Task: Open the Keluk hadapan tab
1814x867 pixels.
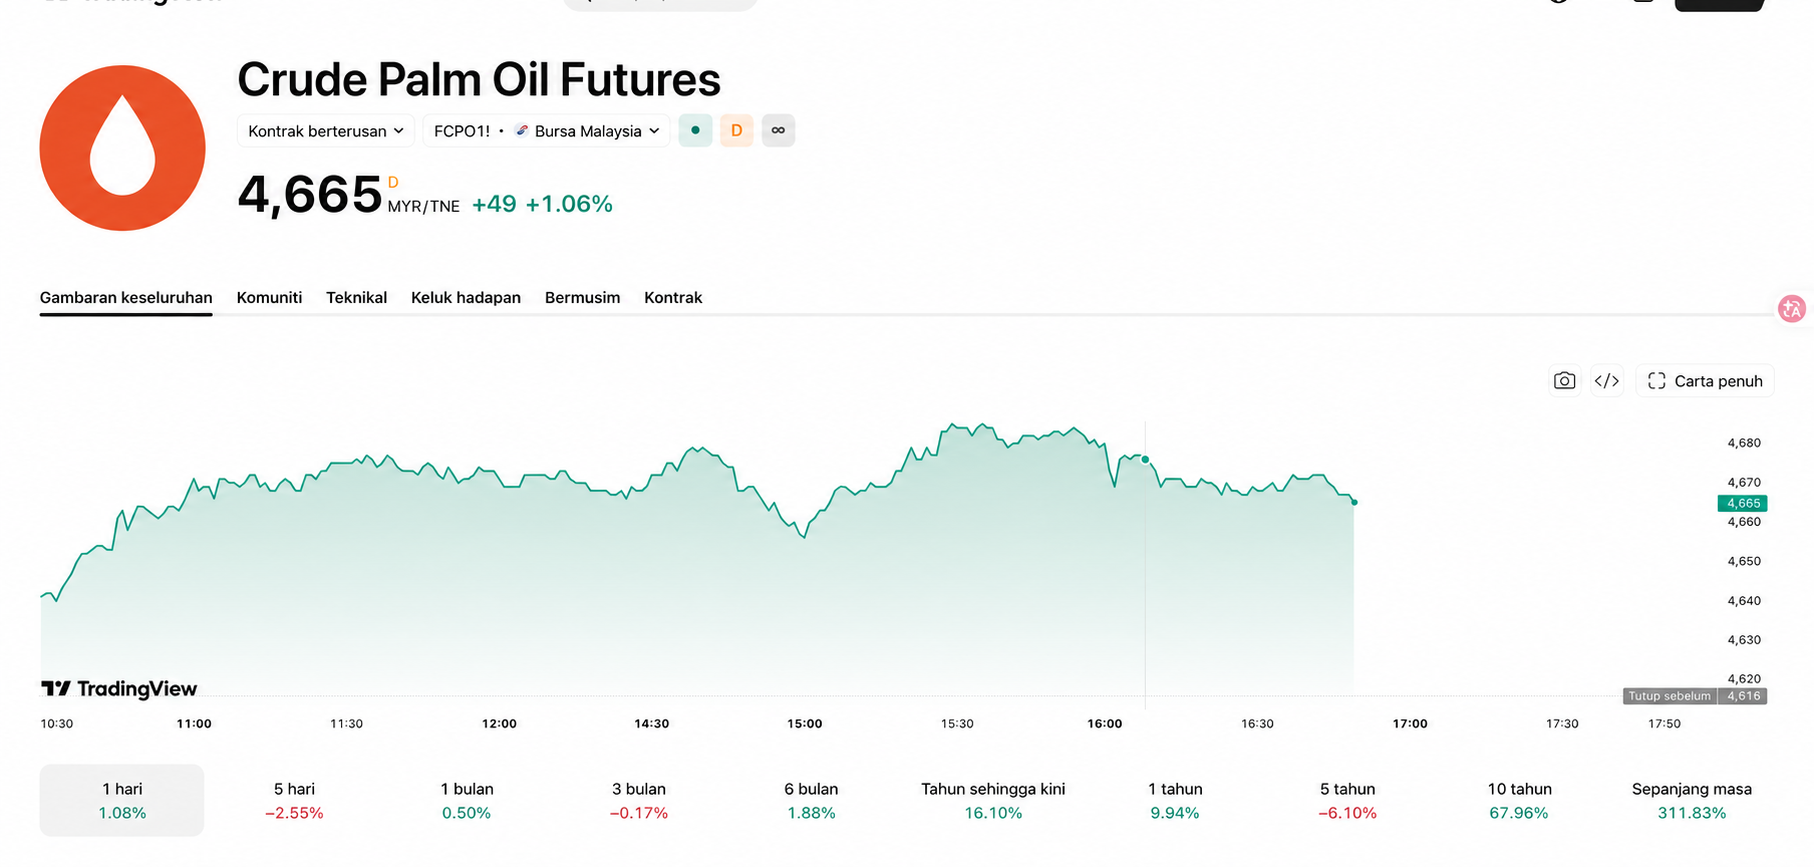Action: pos(466,298)
